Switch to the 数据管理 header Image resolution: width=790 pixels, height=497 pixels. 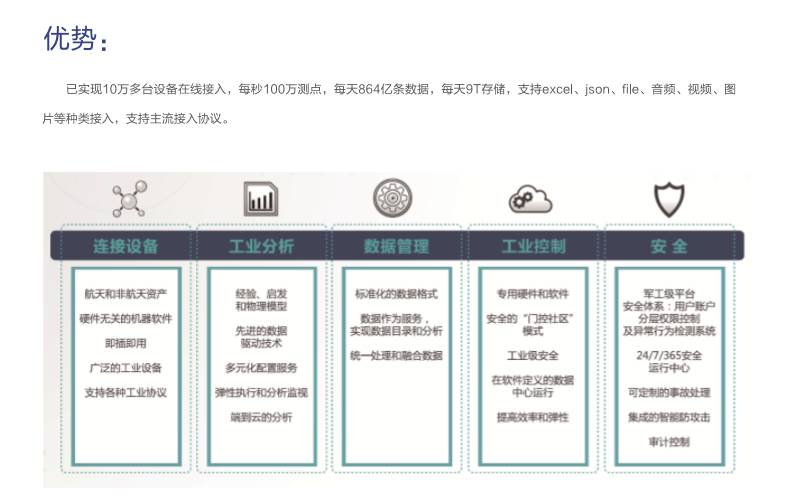pos(396,246)
